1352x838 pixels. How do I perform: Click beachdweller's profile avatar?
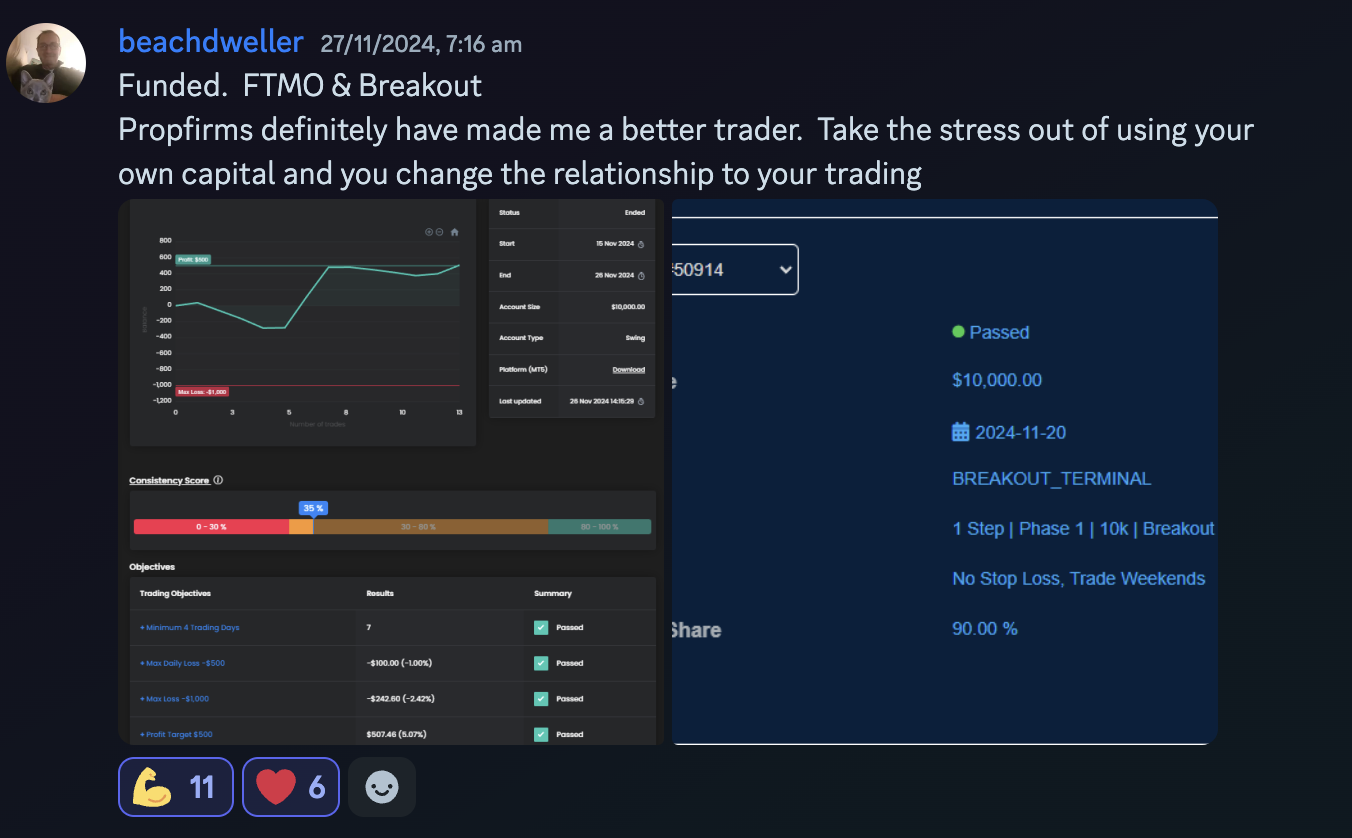pyautogui.click(x=46, y=63)
